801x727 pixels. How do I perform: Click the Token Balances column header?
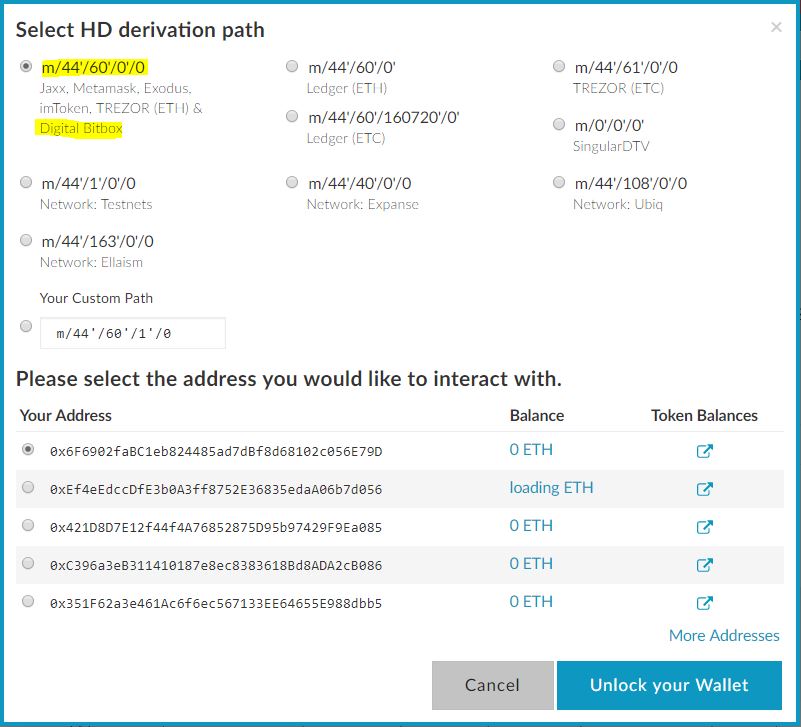coord(704,415)
